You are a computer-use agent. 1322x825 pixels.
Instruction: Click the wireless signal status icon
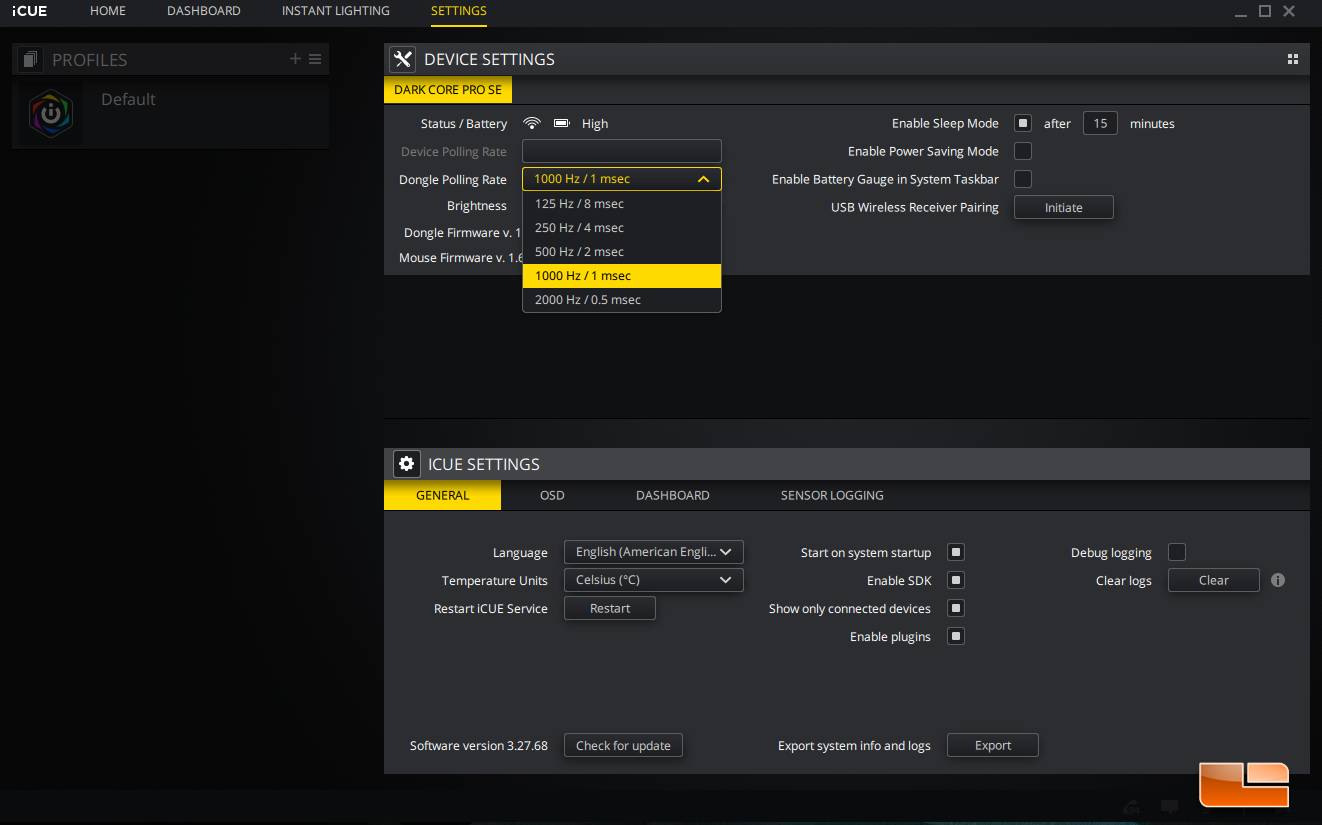point(532,123)
